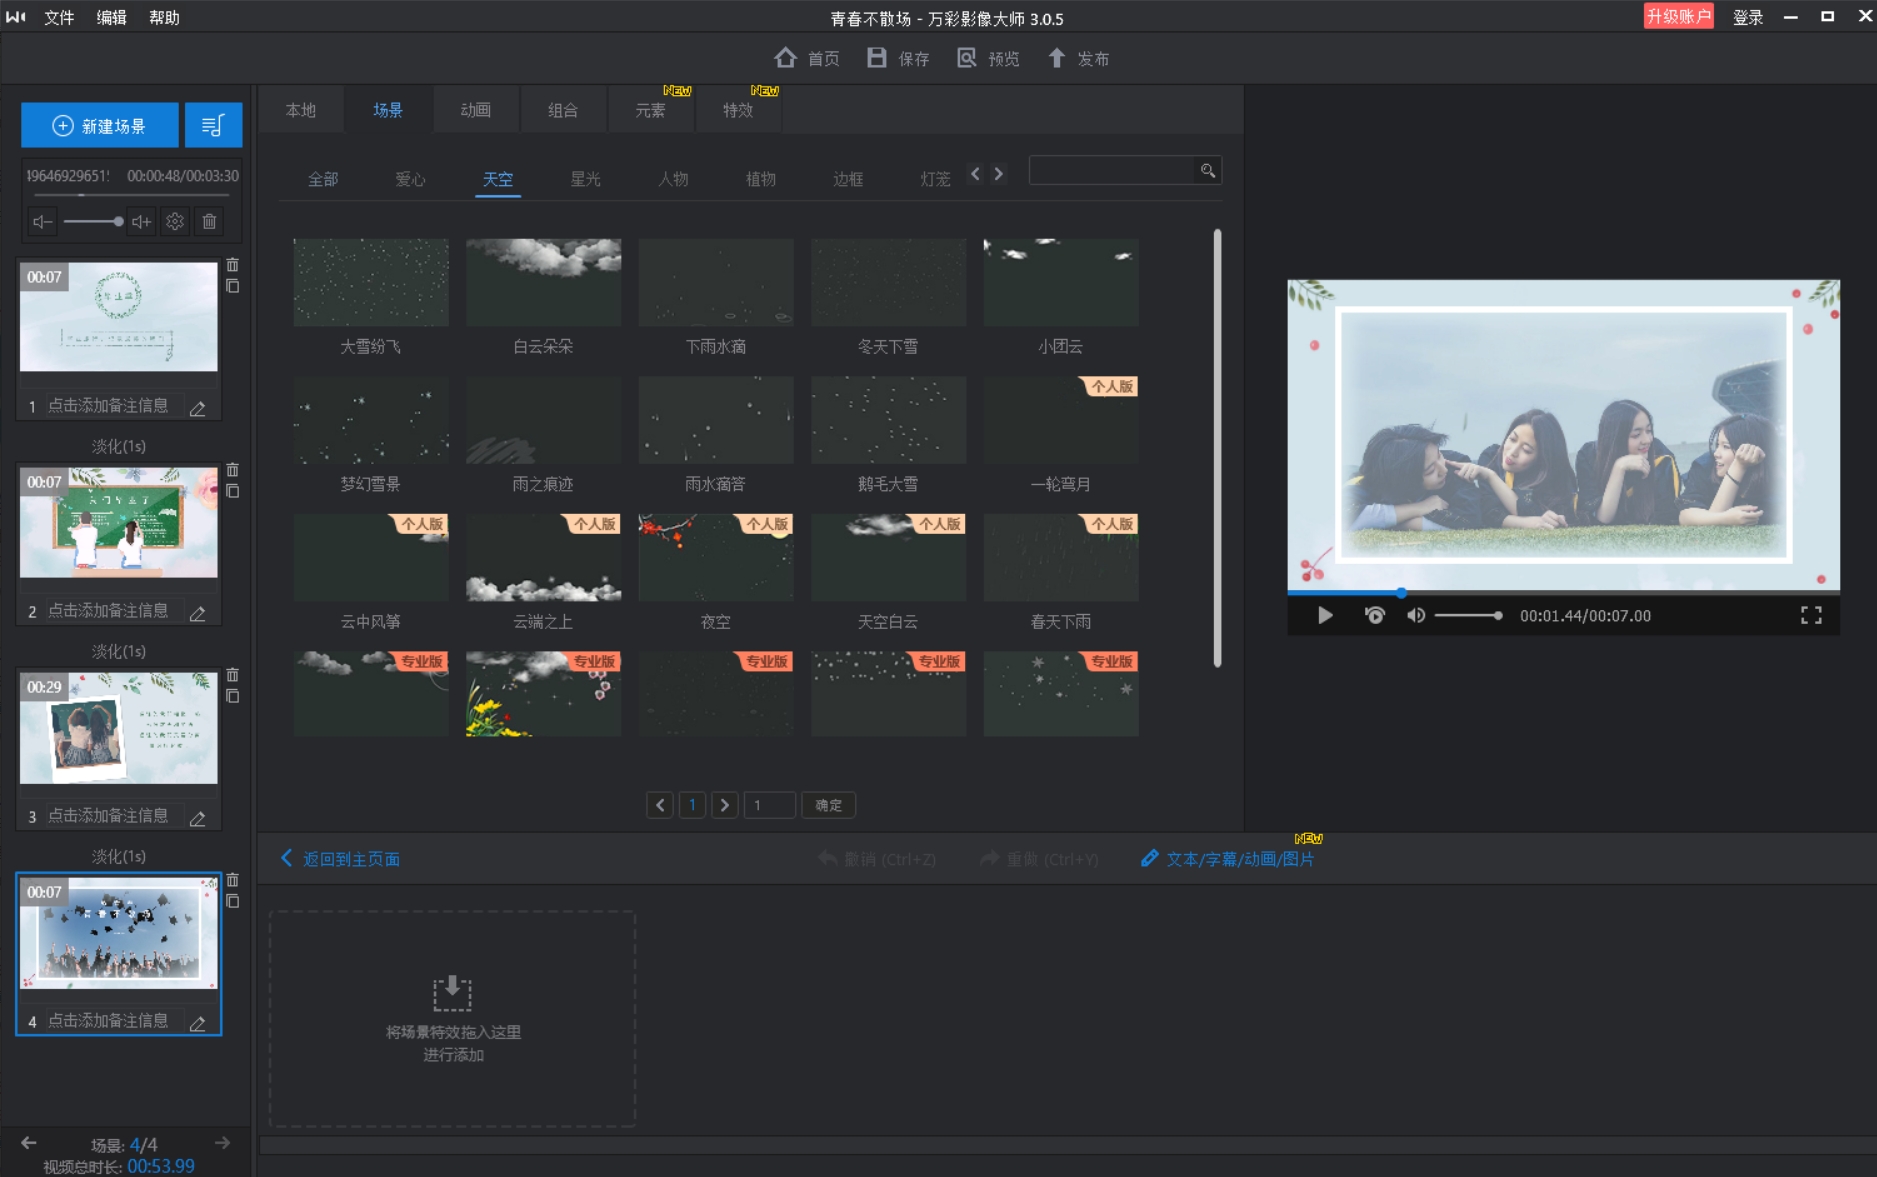
Task: Enter fullscreen preview mode
Action: [x=1811, y=616]
